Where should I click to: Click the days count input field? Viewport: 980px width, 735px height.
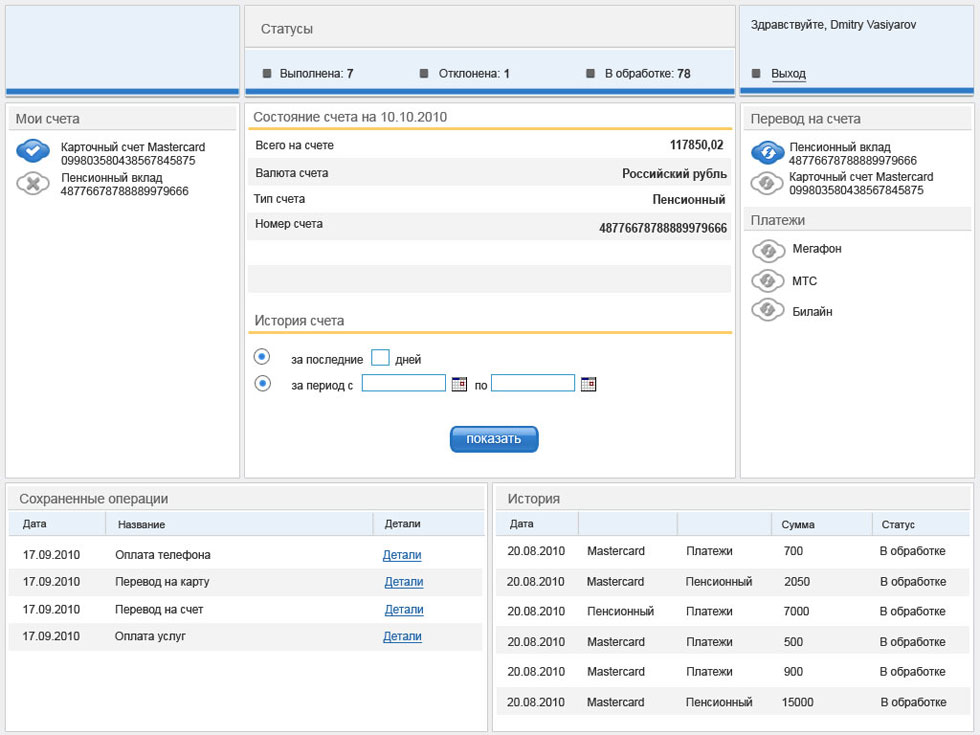pos(380,358)
